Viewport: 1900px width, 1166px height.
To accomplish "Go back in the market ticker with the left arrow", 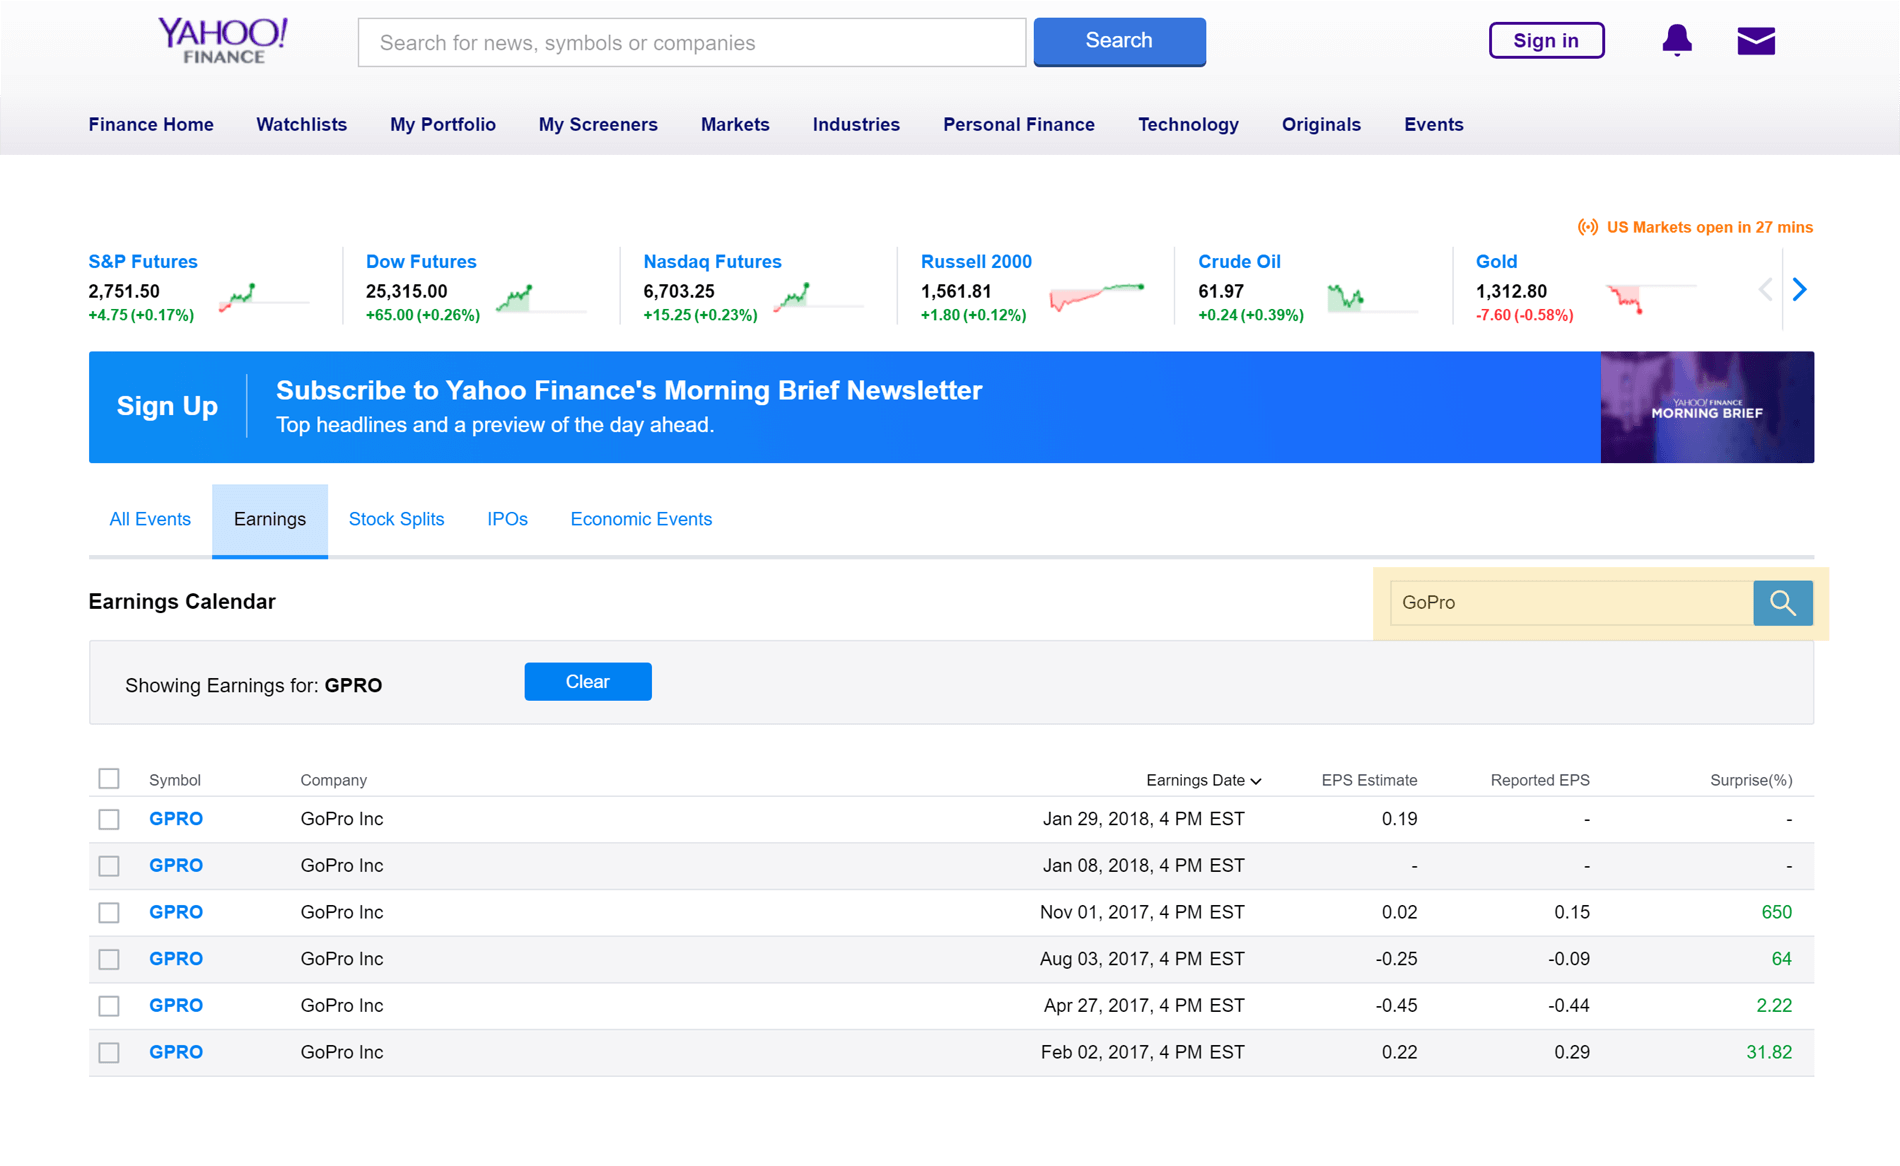I will click(x=1765, y=290).
